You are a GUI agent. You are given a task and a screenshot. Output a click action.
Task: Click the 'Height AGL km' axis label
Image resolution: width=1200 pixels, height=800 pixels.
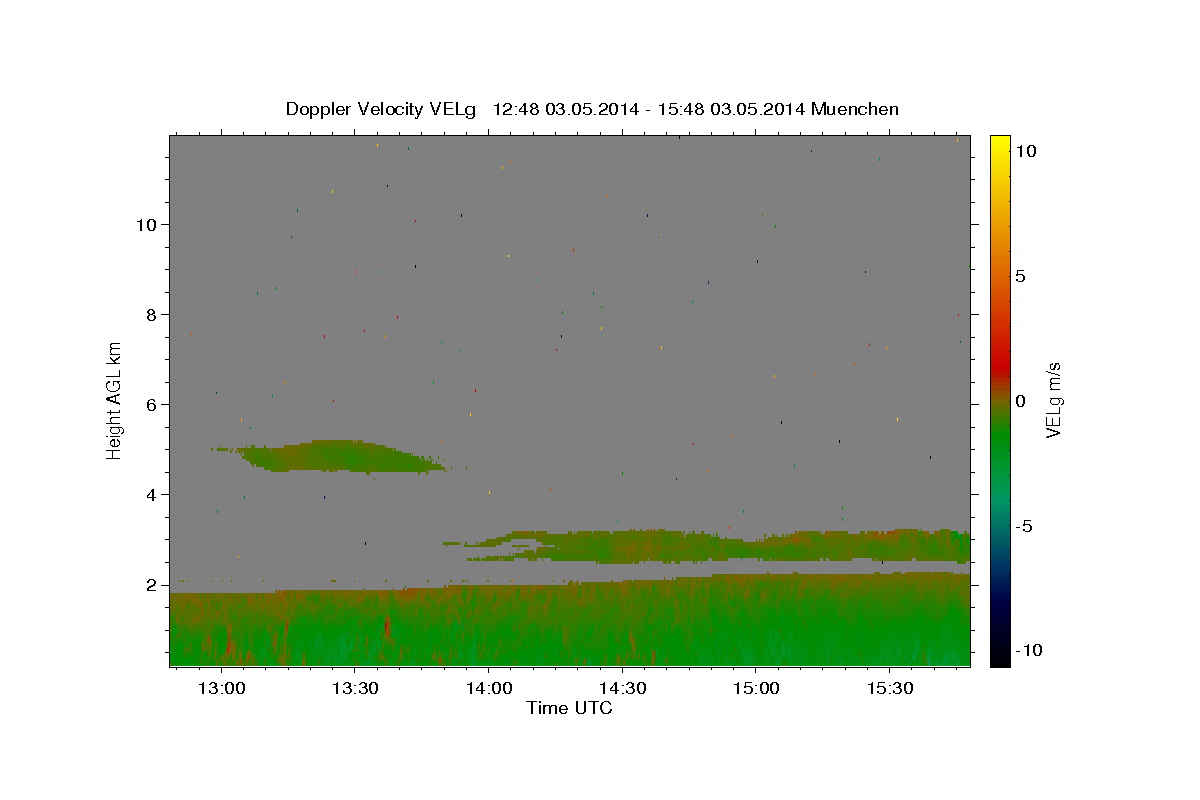click(115, 400)
